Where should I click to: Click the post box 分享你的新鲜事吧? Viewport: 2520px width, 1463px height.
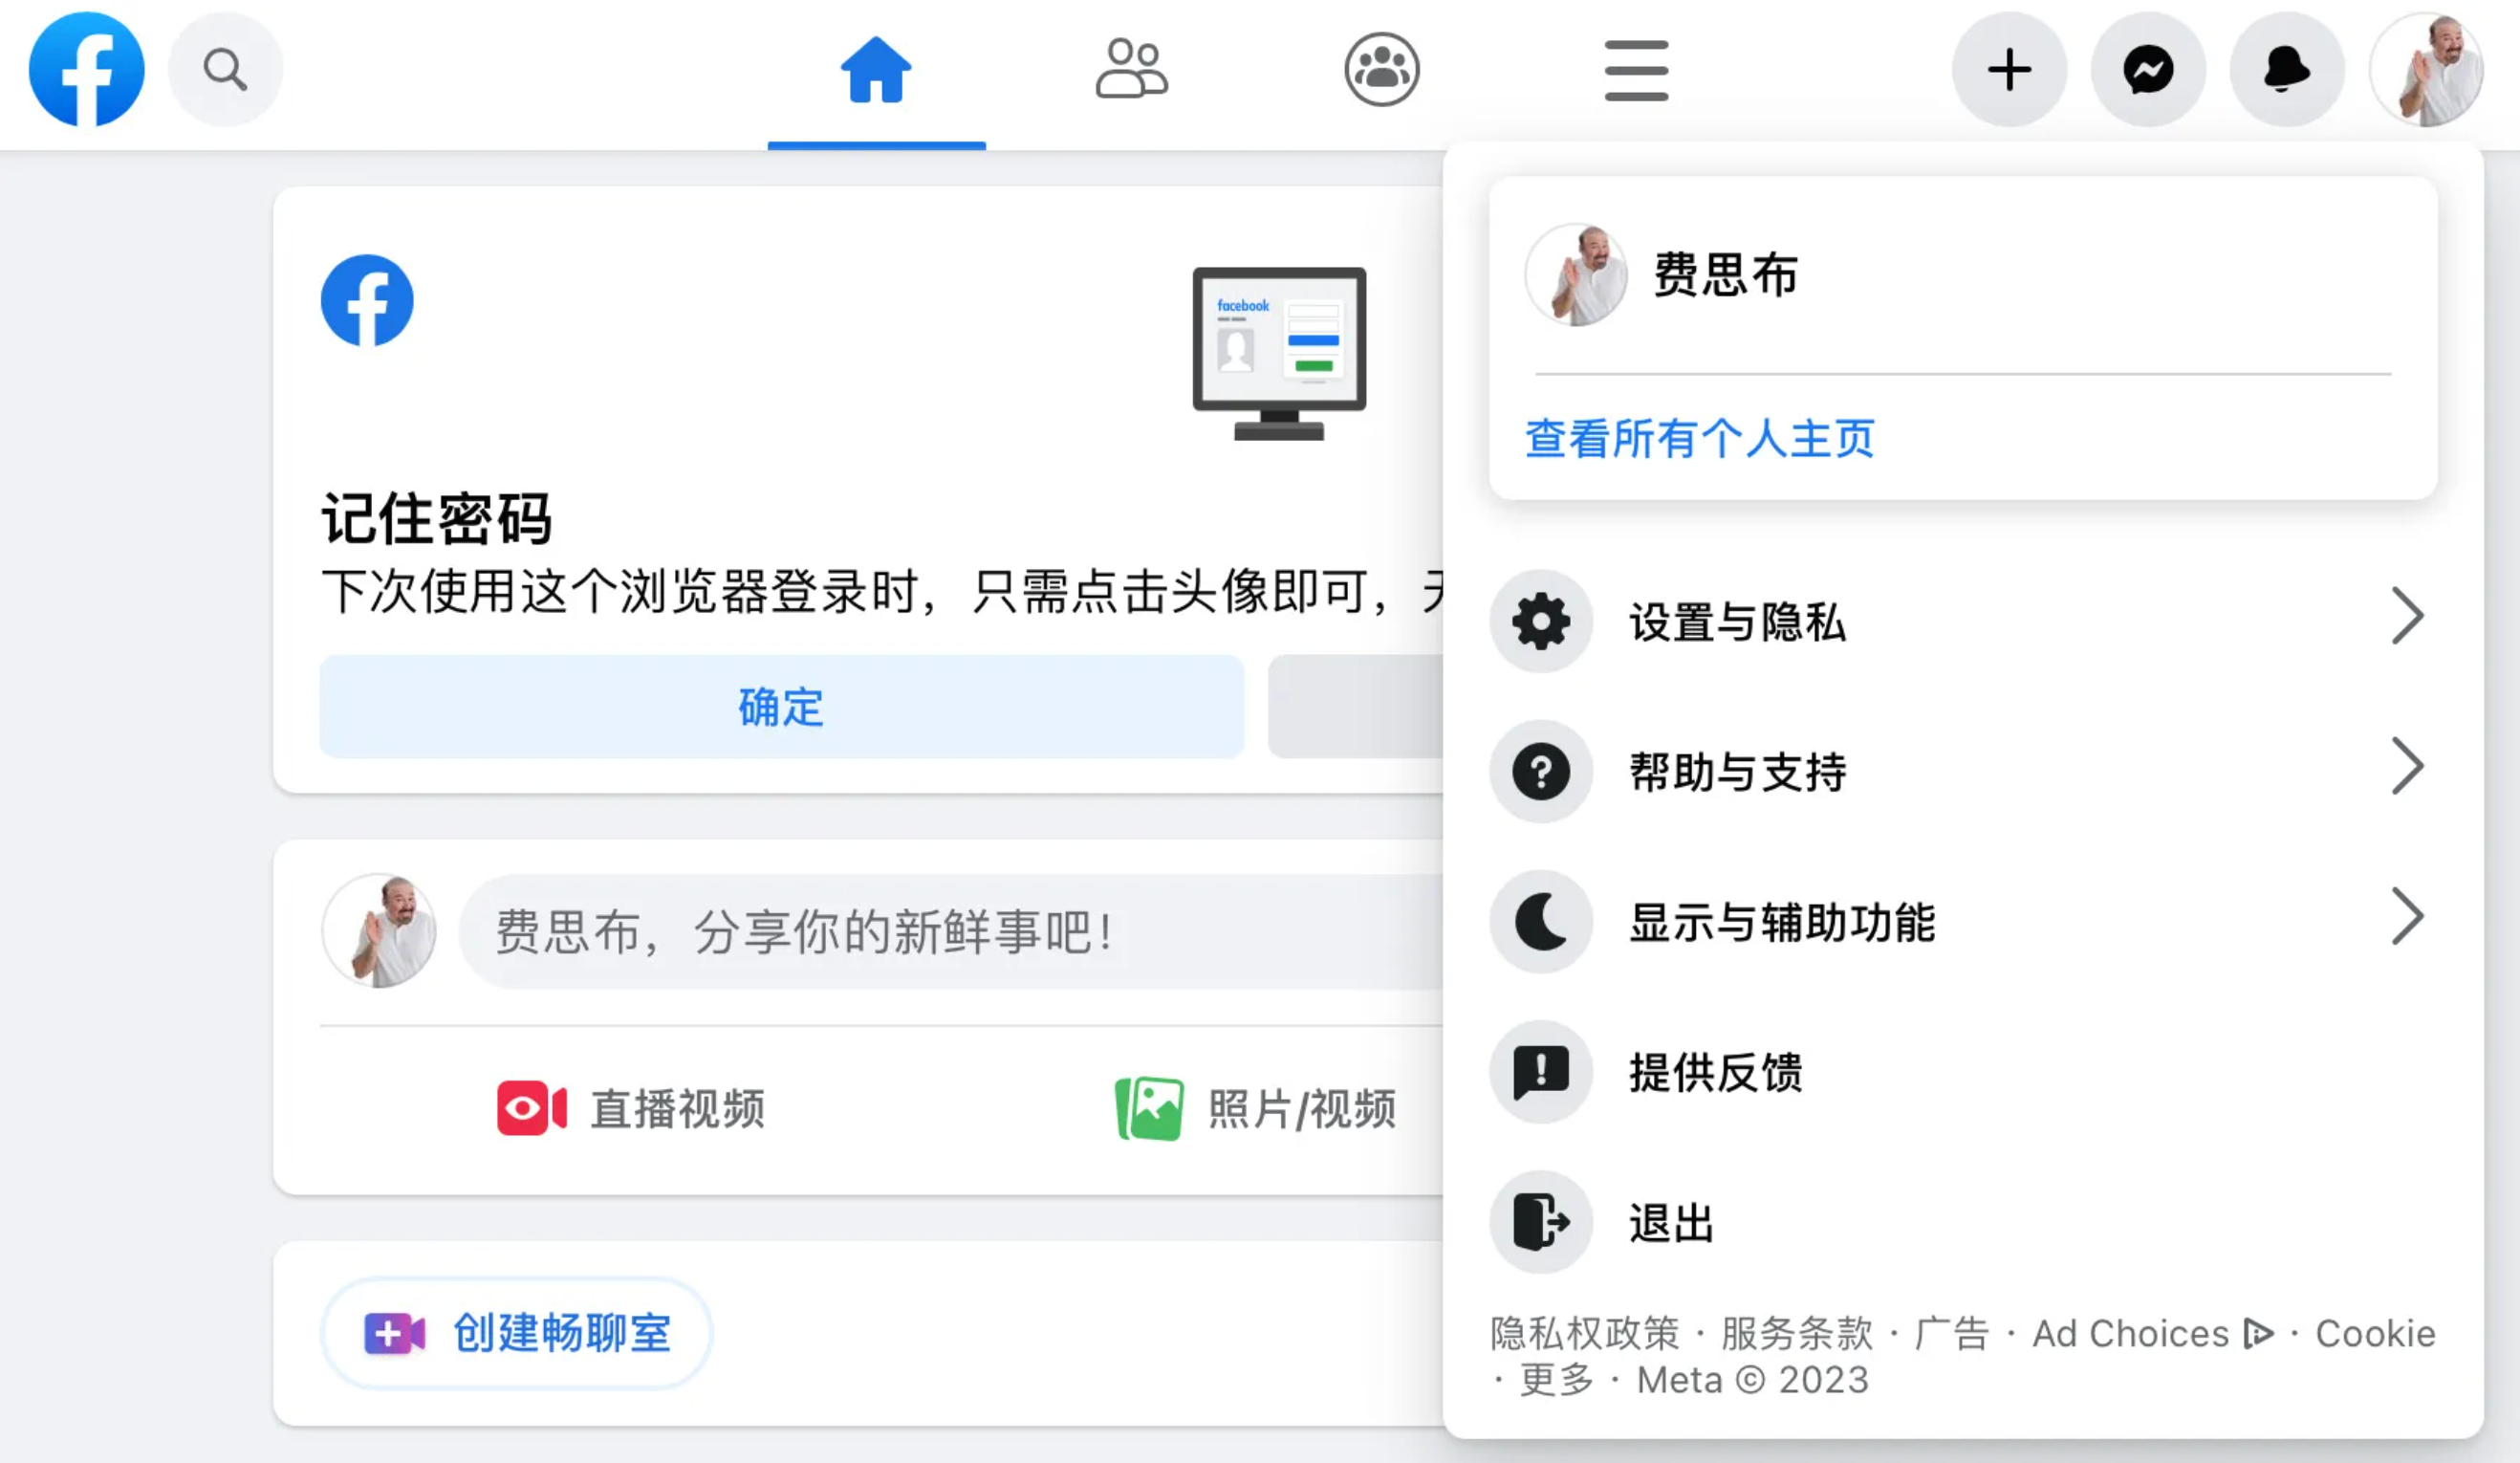click(x=950, y=931)
